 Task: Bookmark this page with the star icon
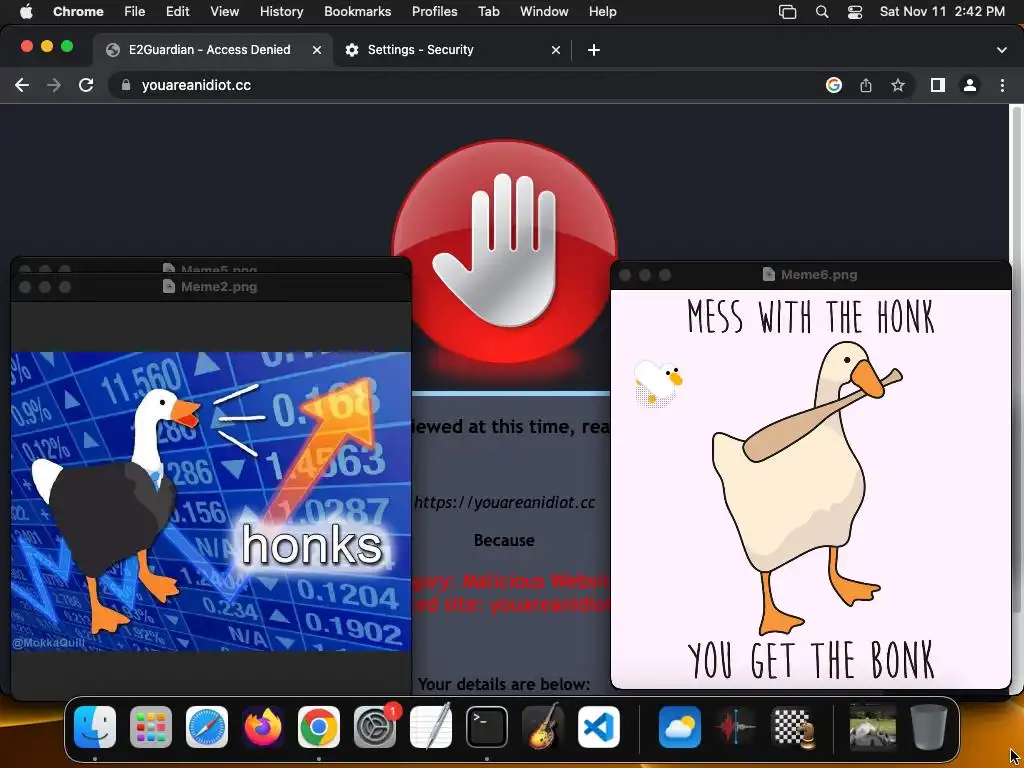(x=898, y=85)
